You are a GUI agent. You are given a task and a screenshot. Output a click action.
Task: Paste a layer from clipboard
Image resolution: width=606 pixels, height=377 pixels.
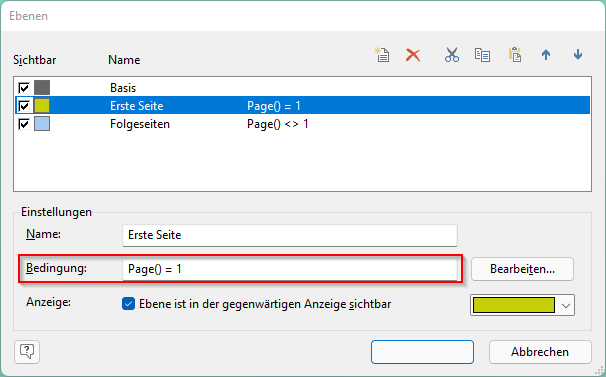[514, 55]
